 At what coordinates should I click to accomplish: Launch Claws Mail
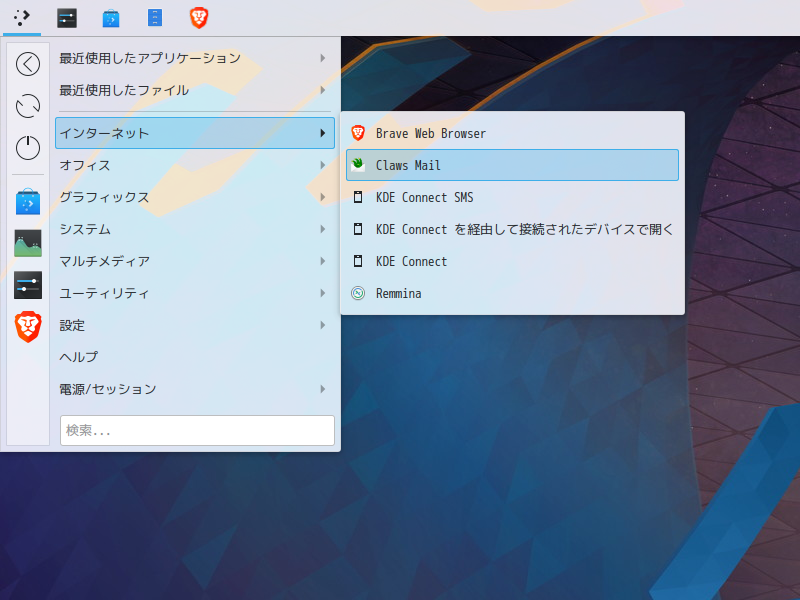coord(512,165)
